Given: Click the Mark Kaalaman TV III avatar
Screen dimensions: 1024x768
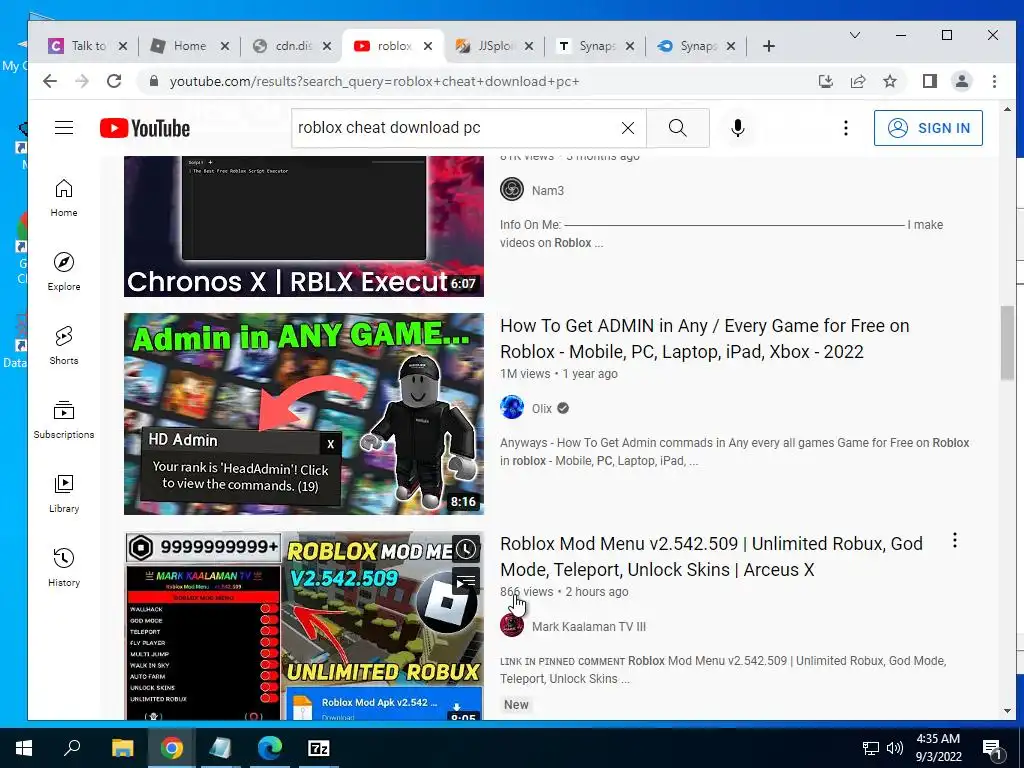Looking at the screenshot, I should [x=512, y=626].
